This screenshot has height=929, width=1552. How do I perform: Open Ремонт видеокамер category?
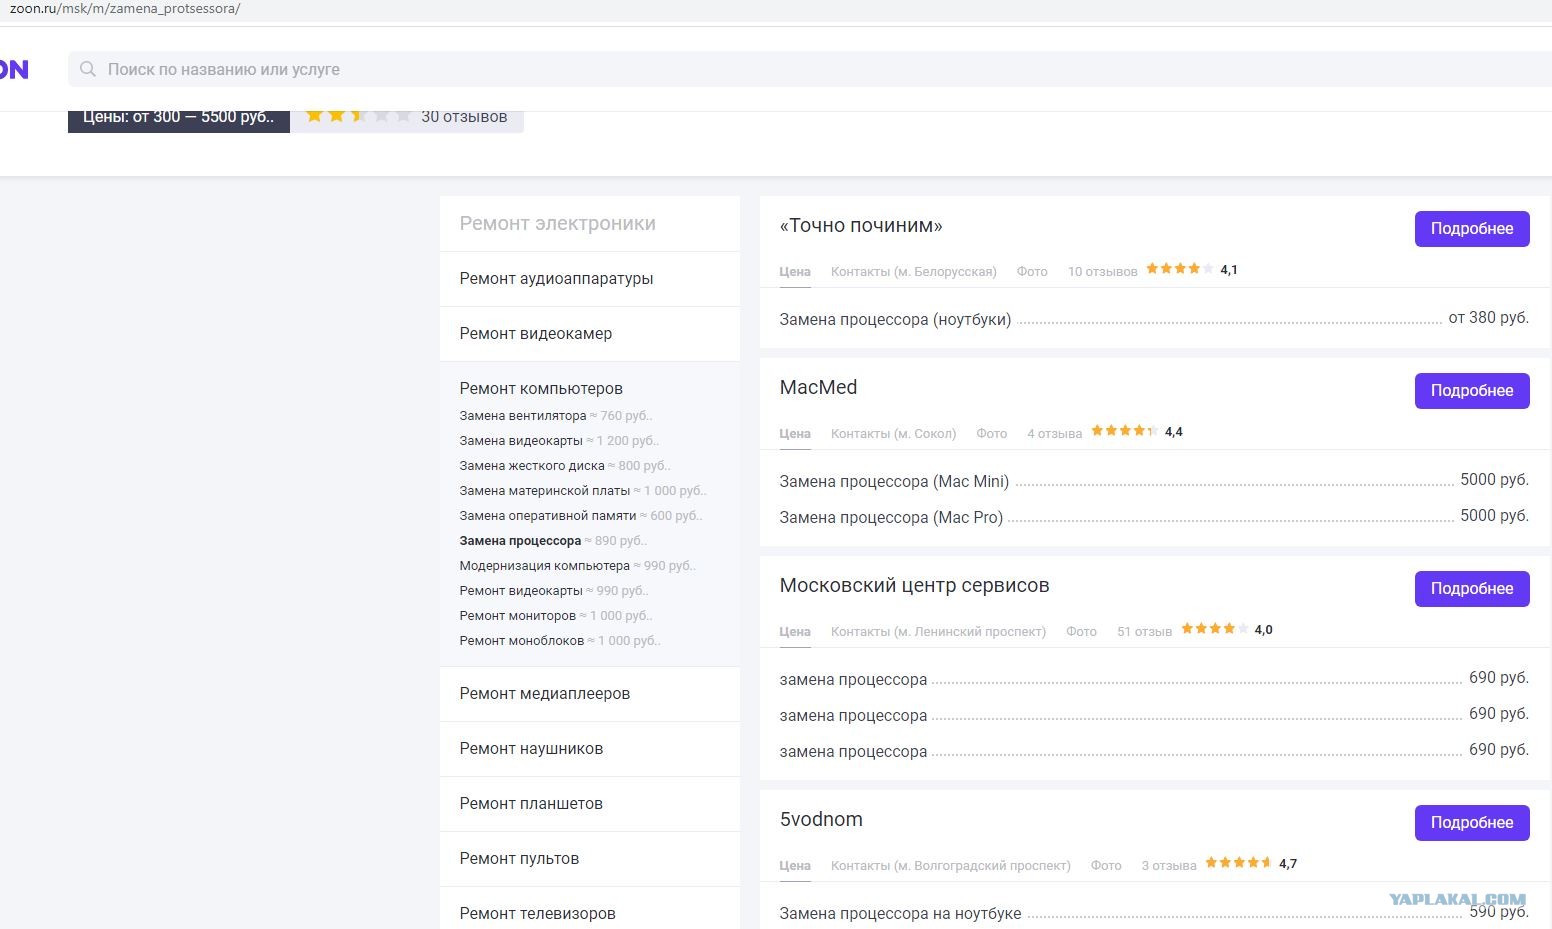pyautogui.click(x=536, y=334)
